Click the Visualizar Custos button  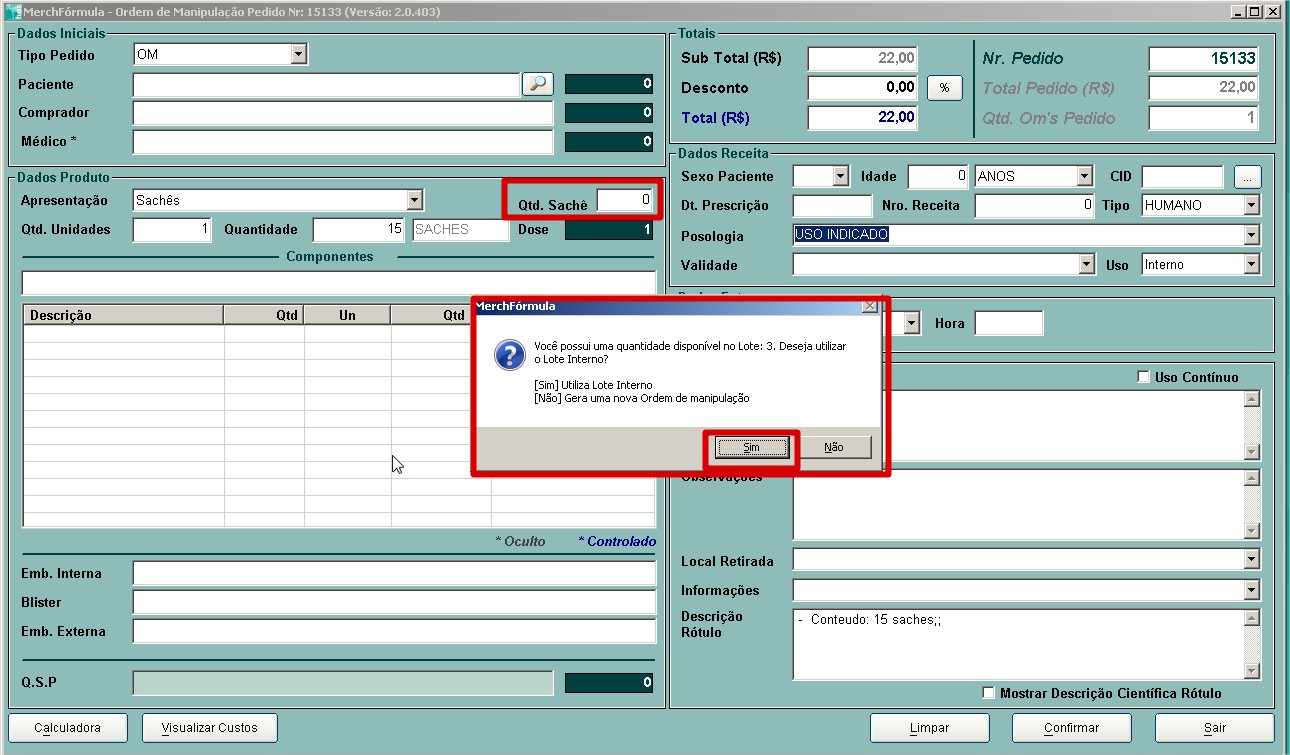(x=210, y=728)
